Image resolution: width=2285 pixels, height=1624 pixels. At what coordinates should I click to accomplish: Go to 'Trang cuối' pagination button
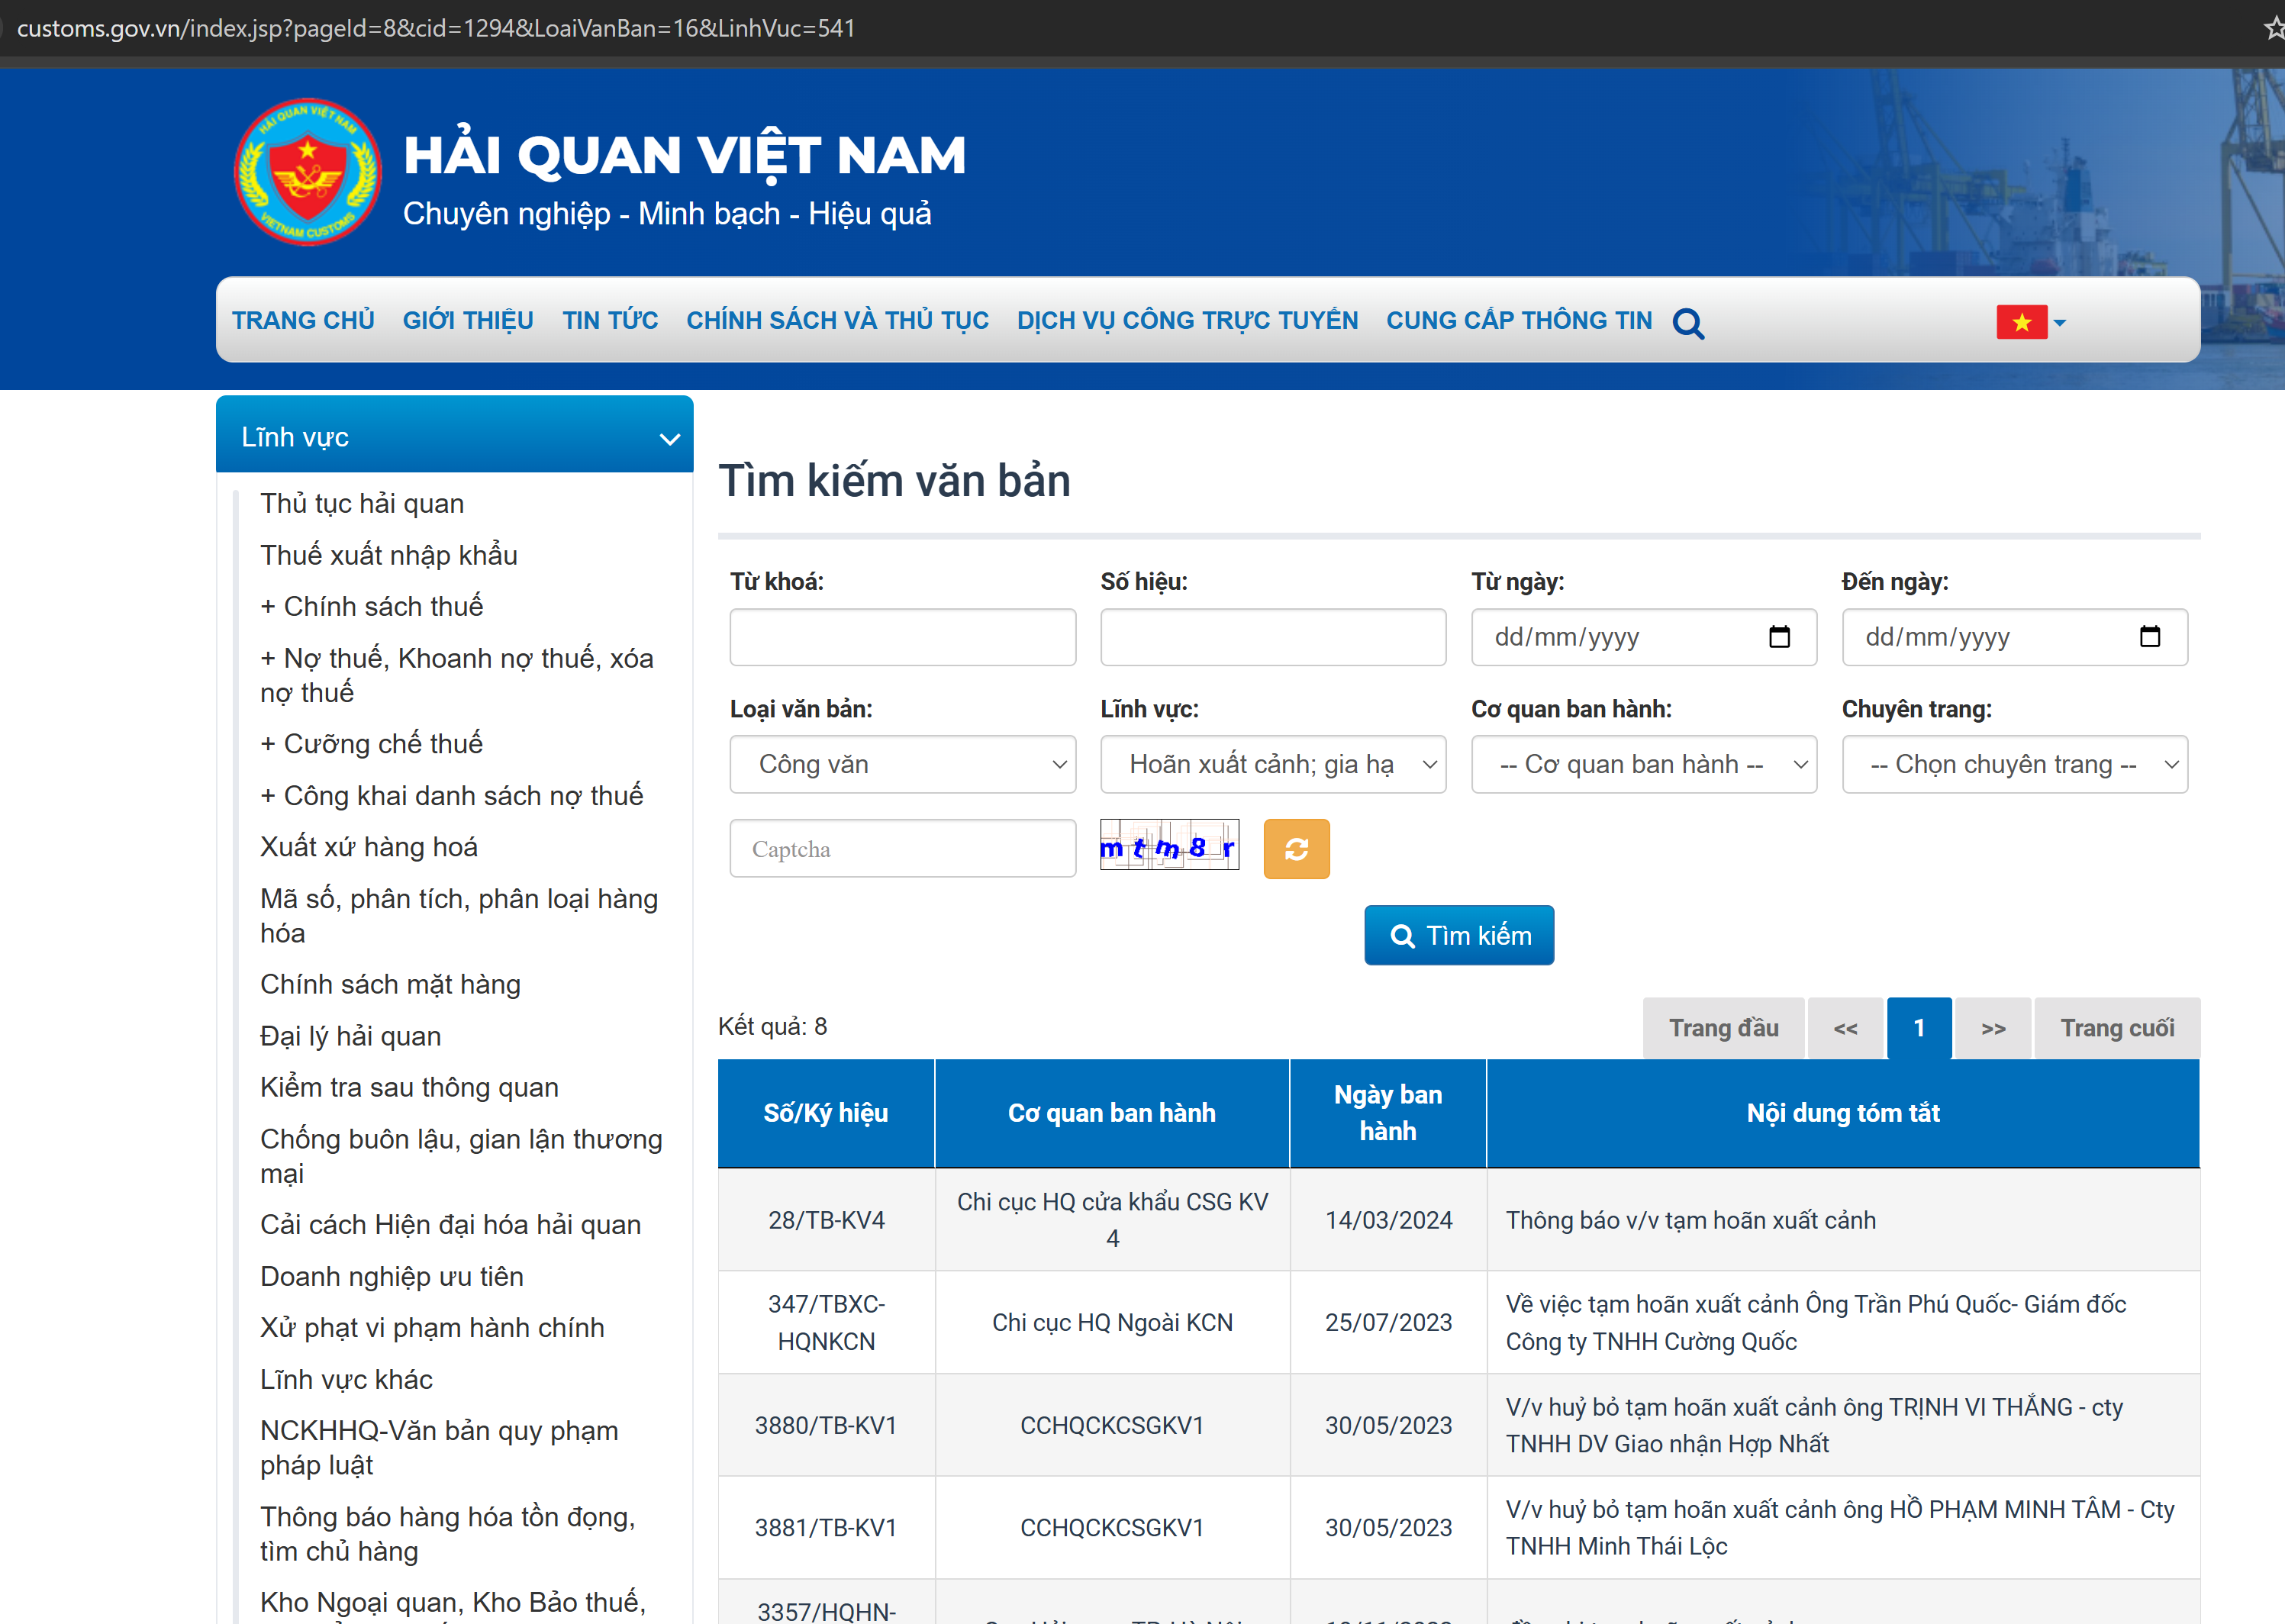click(2116, 1028)
